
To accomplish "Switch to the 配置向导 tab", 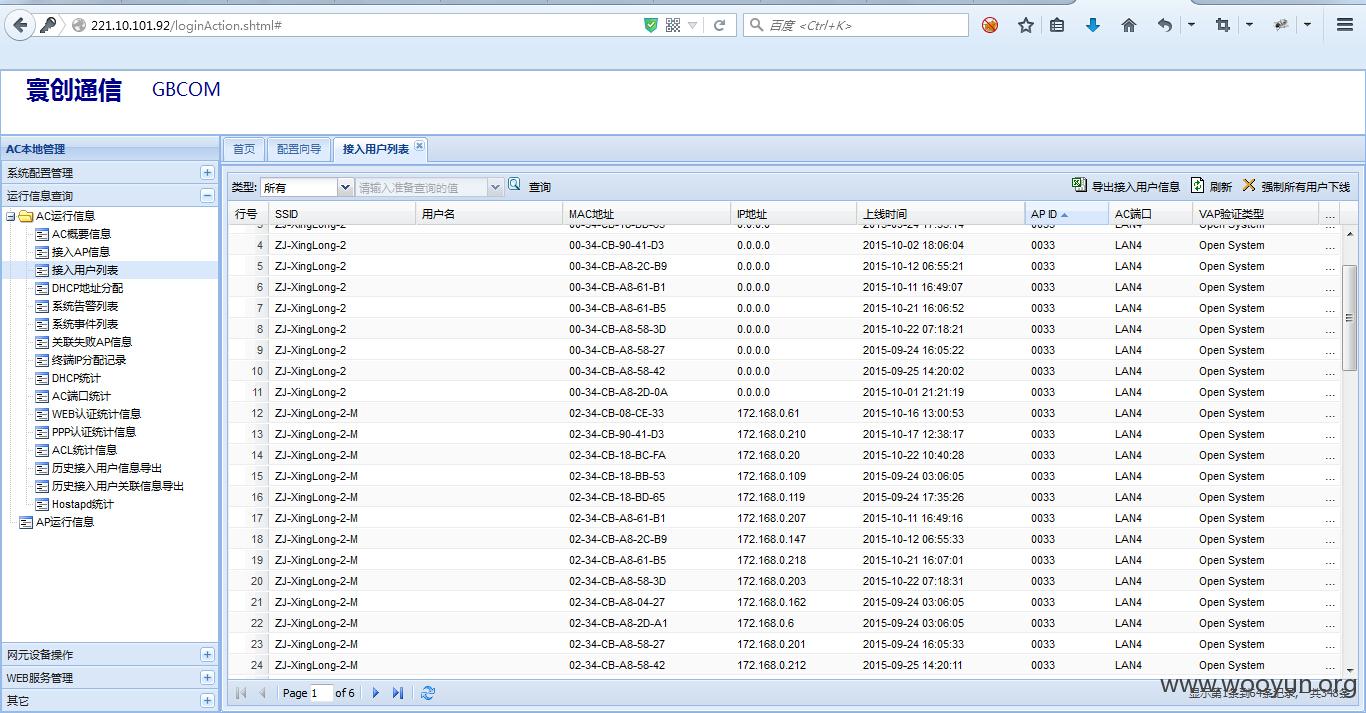I will (x=299, y=149).
